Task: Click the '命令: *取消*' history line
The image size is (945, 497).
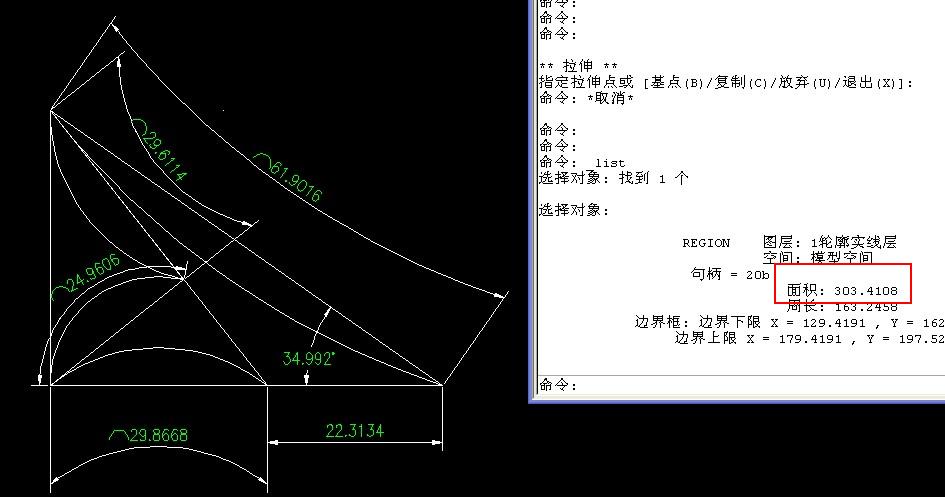Action: pyautogui.click(x=586, y=98)
